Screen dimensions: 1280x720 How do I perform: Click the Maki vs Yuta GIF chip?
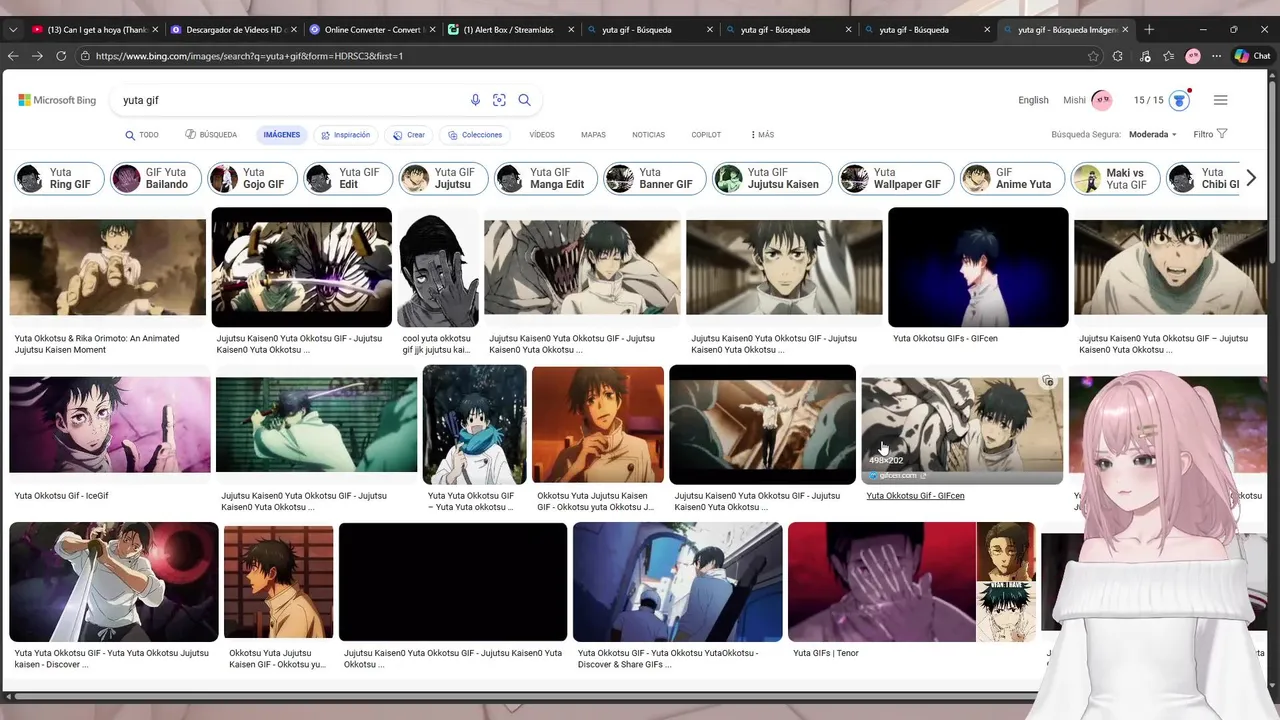[x=1115, y=178]
